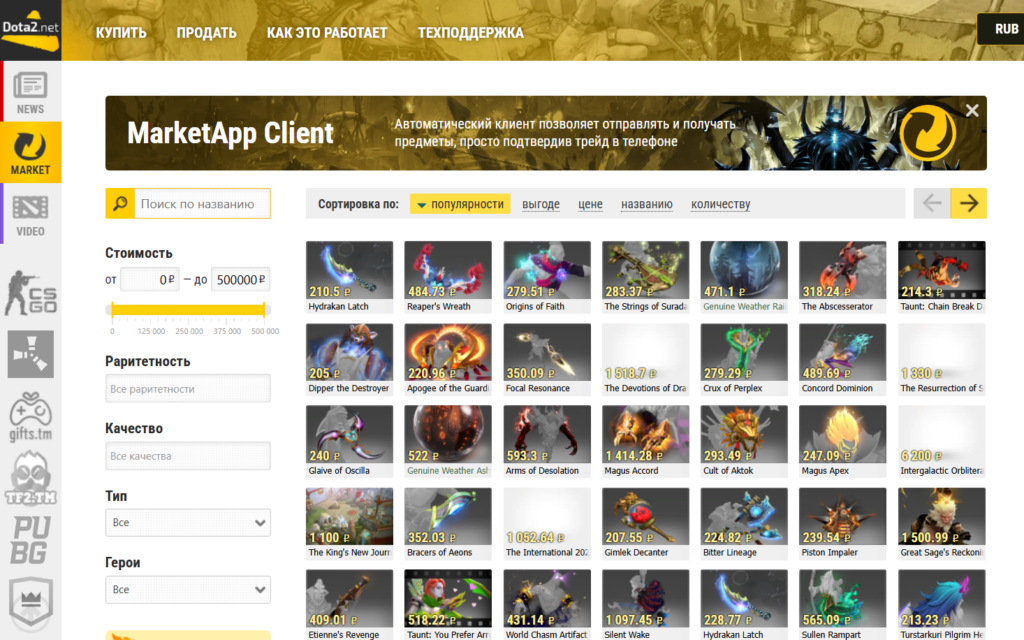Open the 471.1 ₽ Genuine Weather Rain item
The width and height of the screenshot is (1024, 640).
744,277
